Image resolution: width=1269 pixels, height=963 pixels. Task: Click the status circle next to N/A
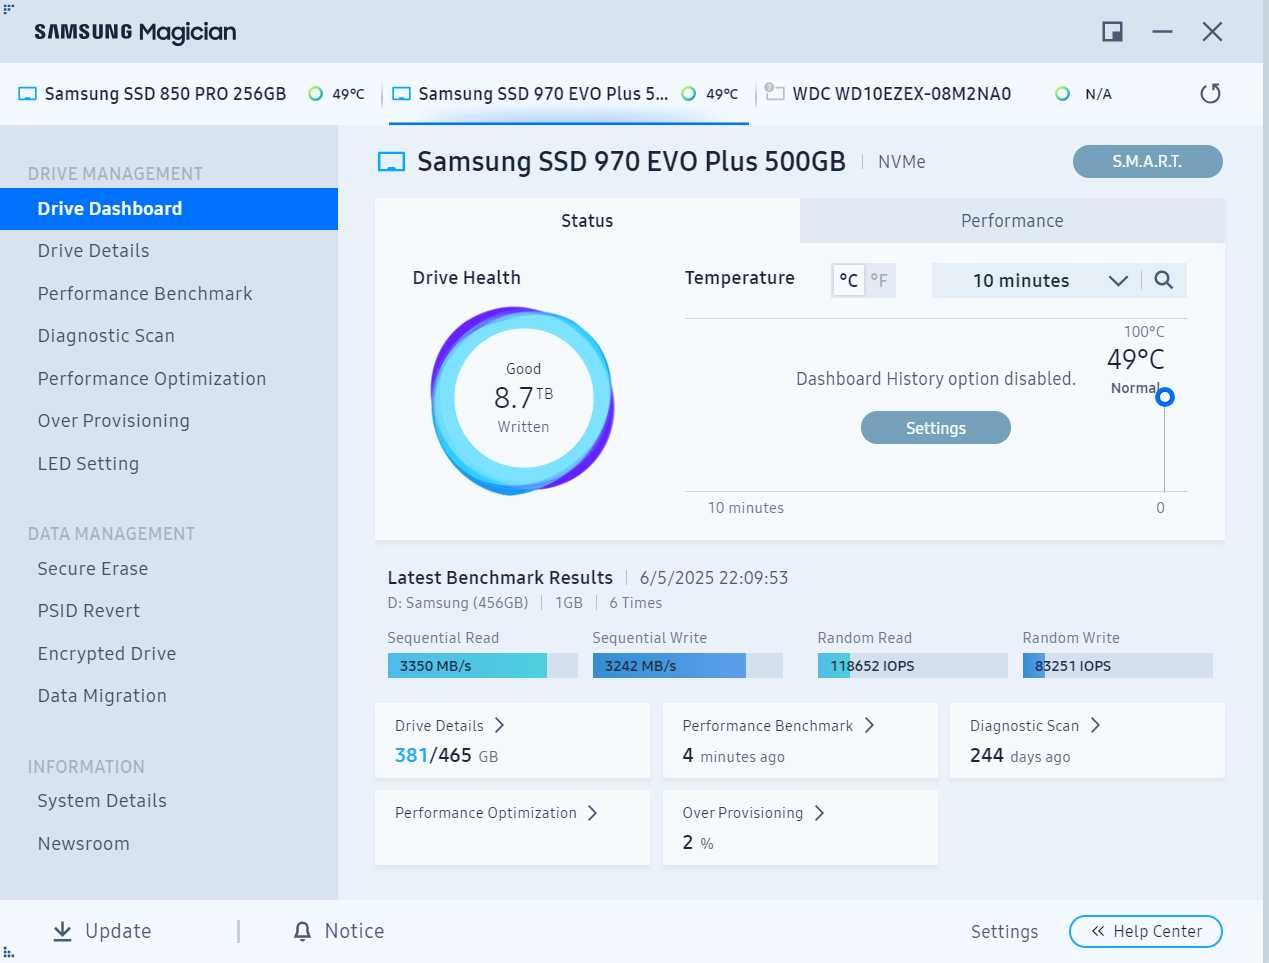tap(1062, 94)
